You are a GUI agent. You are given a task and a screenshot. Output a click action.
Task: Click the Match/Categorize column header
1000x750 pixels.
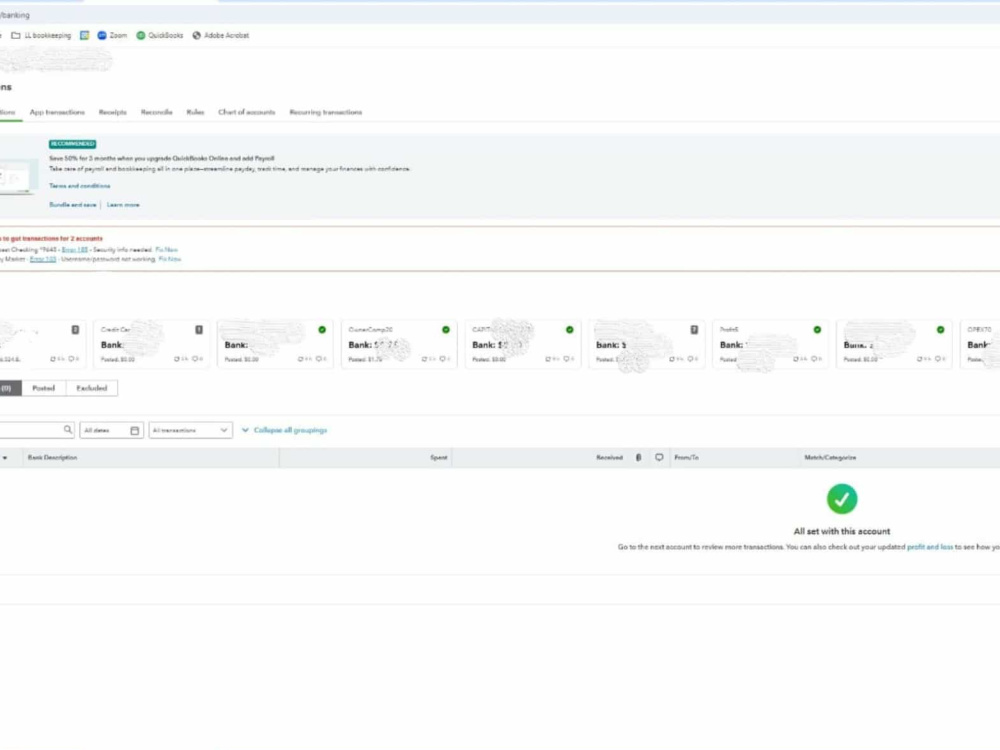(x=830, y=458)
